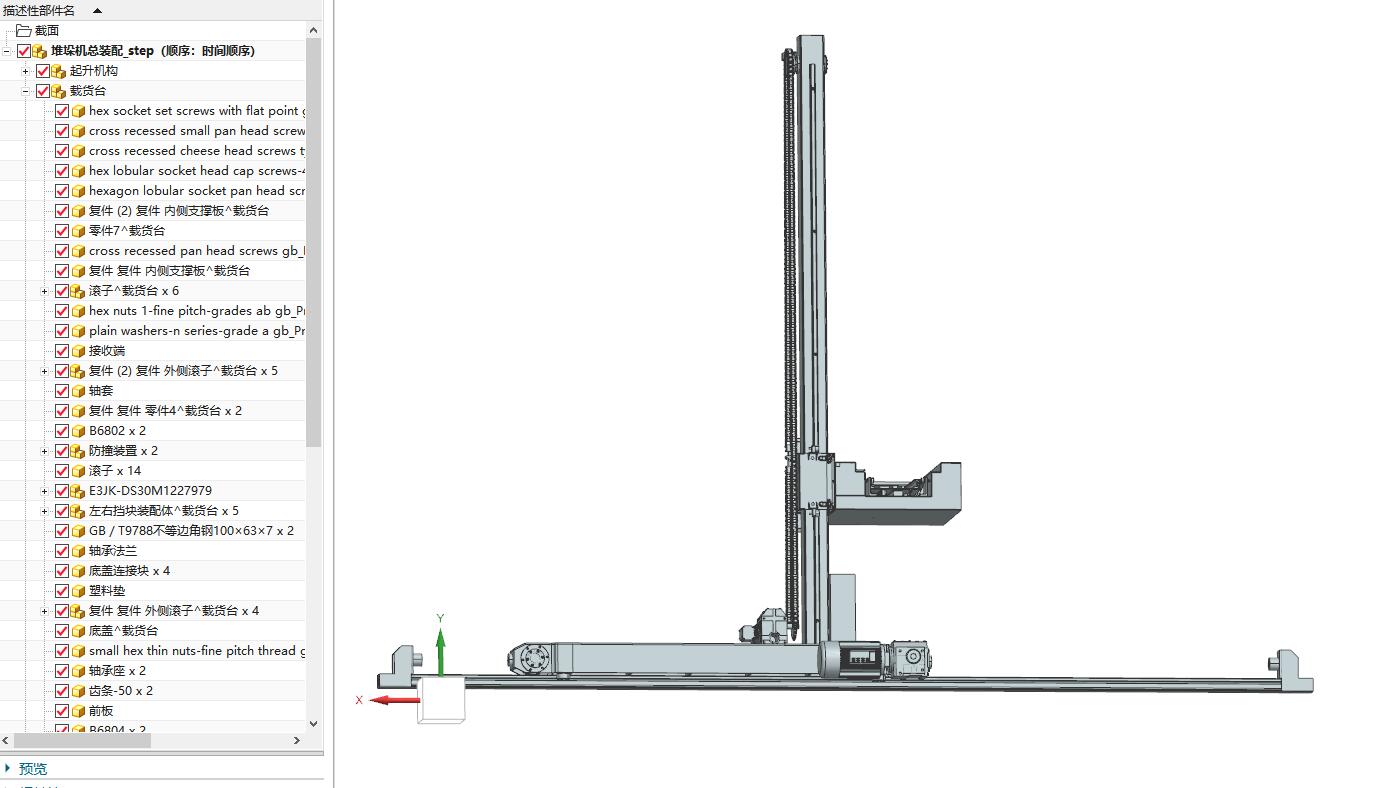1374x788 pixels.
Task: Click the part icon of 零件7^载货台
Action: (78, 230)
